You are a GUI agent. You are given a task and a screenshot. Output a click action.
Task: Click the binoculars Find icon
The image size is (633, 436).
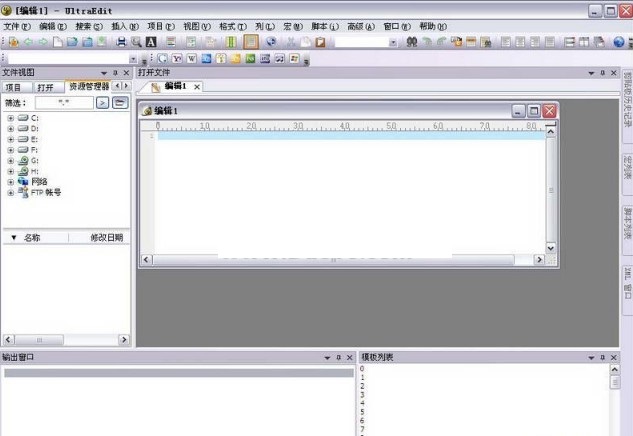411,42
